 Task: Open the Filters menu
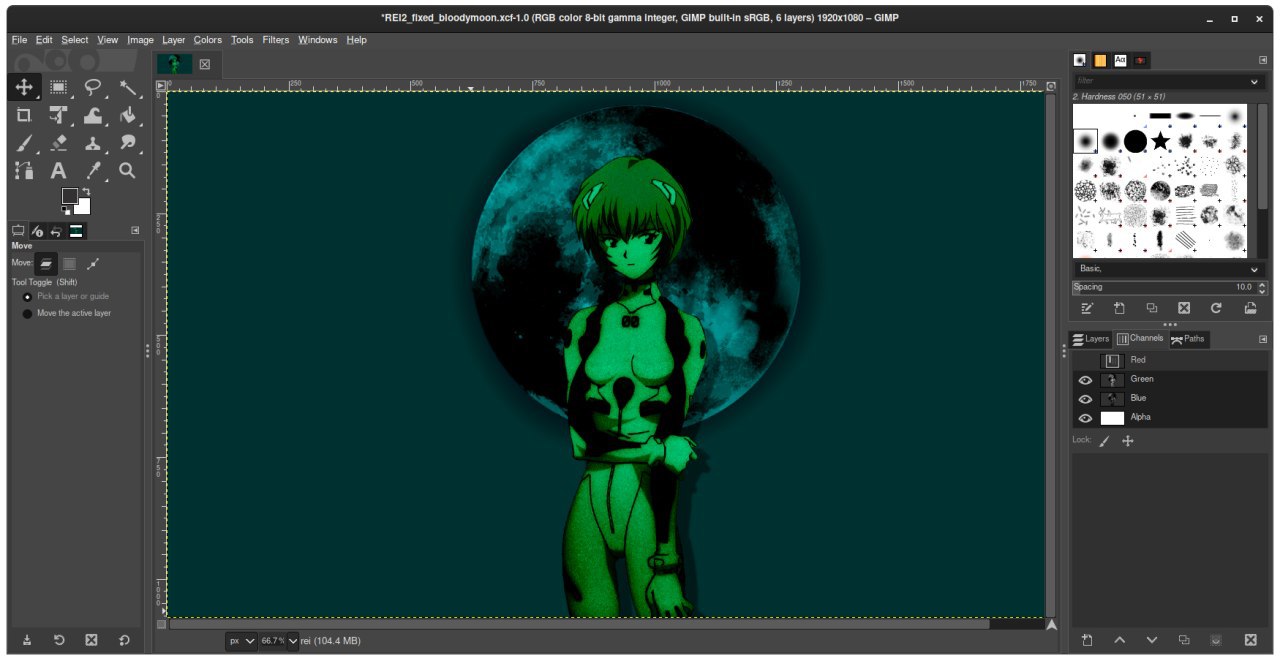[x=276, y=40]
